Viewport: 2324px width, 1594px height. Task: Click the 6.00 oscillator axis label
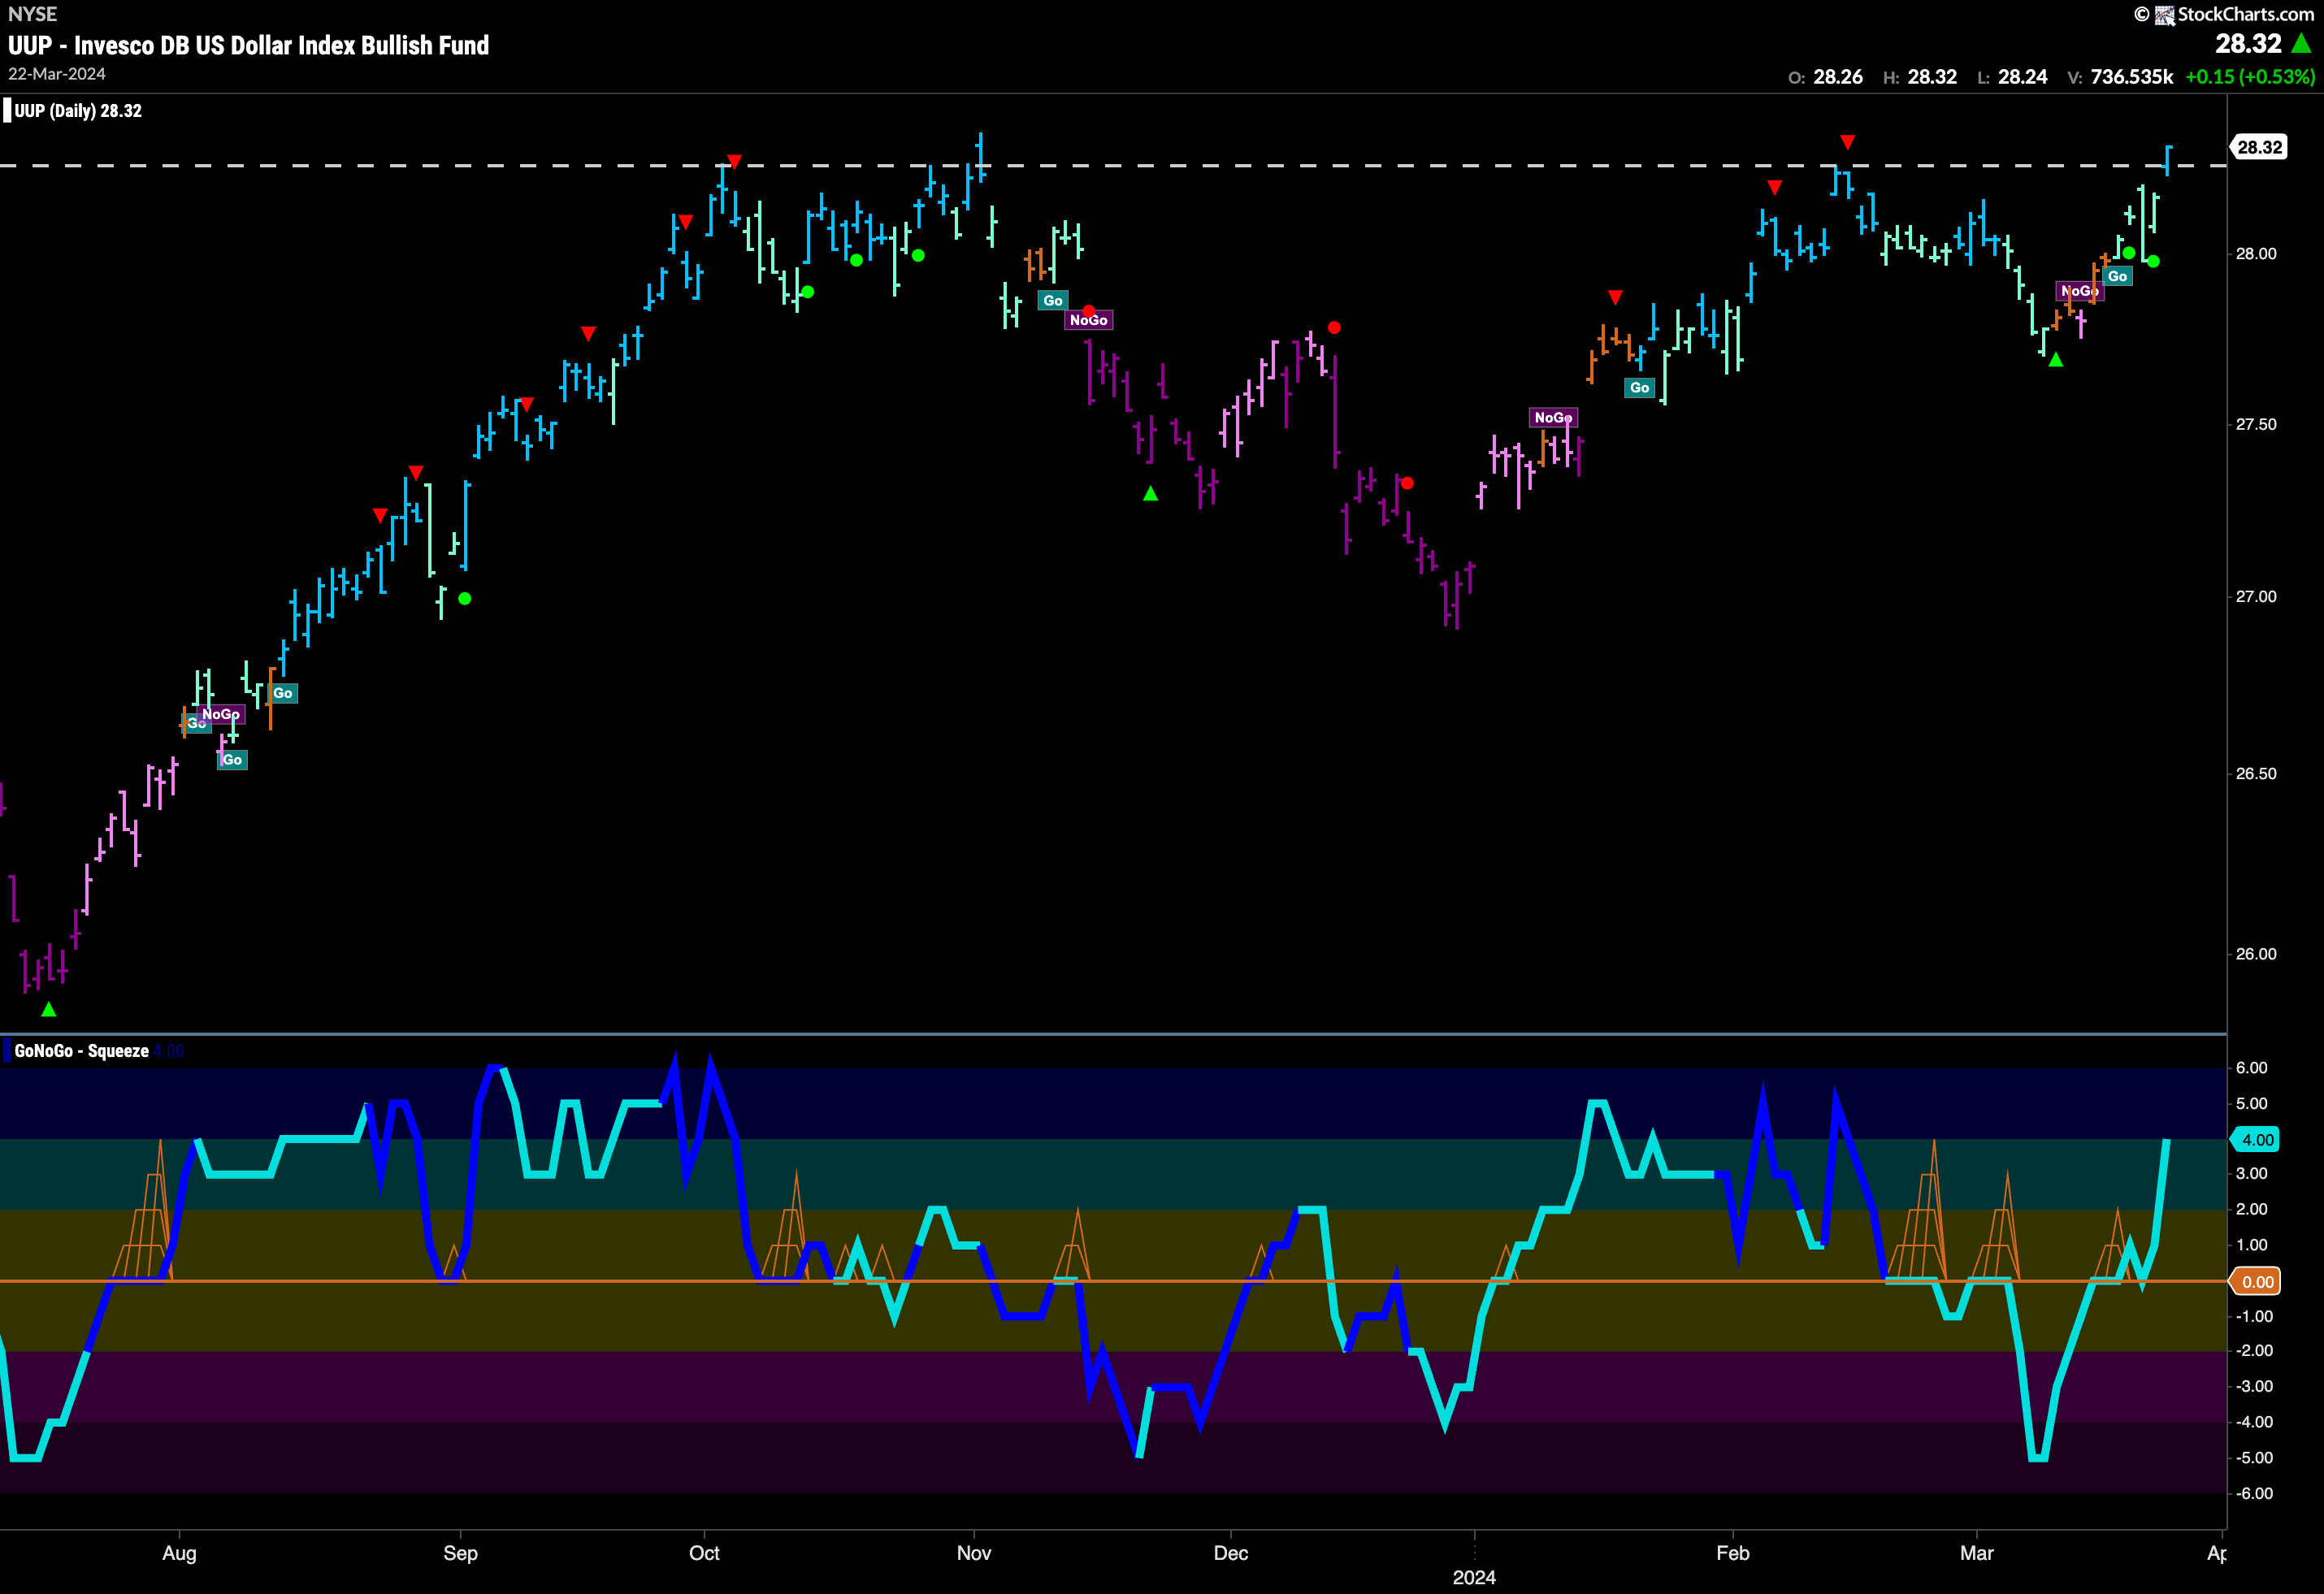(2251, 1068)
